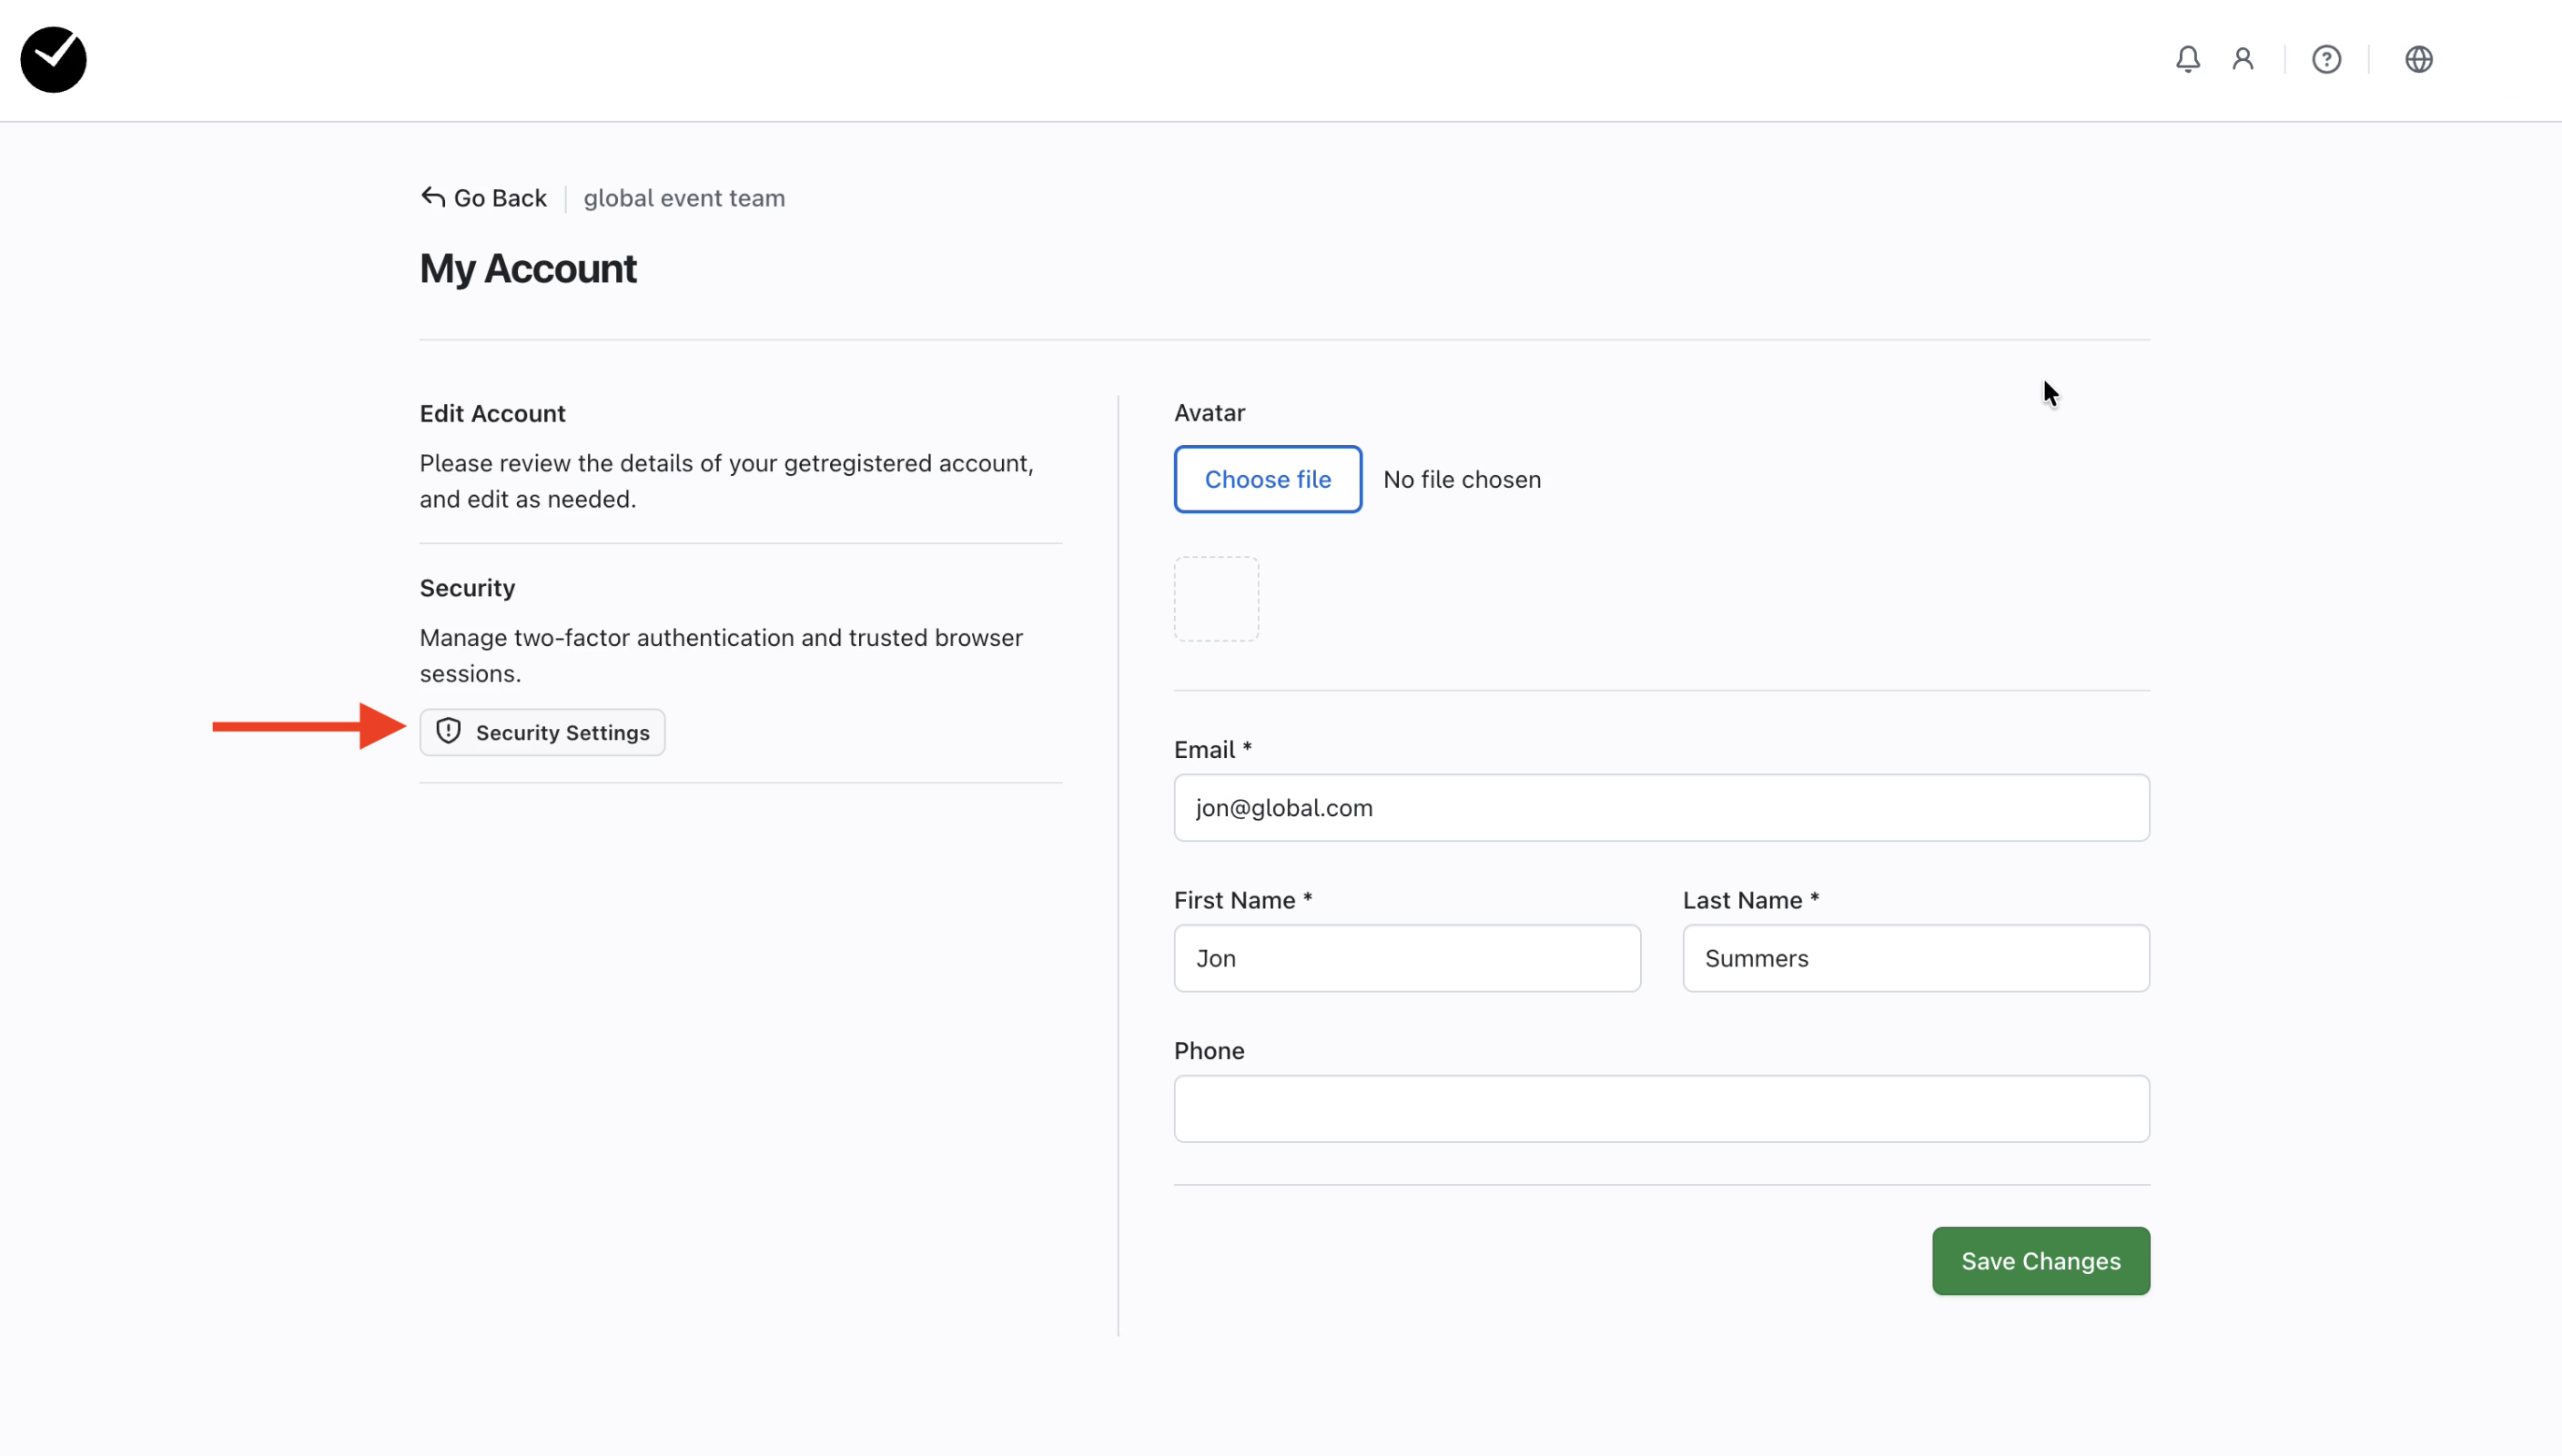Click the No file chosen text
Viewport: 2562px width, 1456px height.
(1461, 479)
